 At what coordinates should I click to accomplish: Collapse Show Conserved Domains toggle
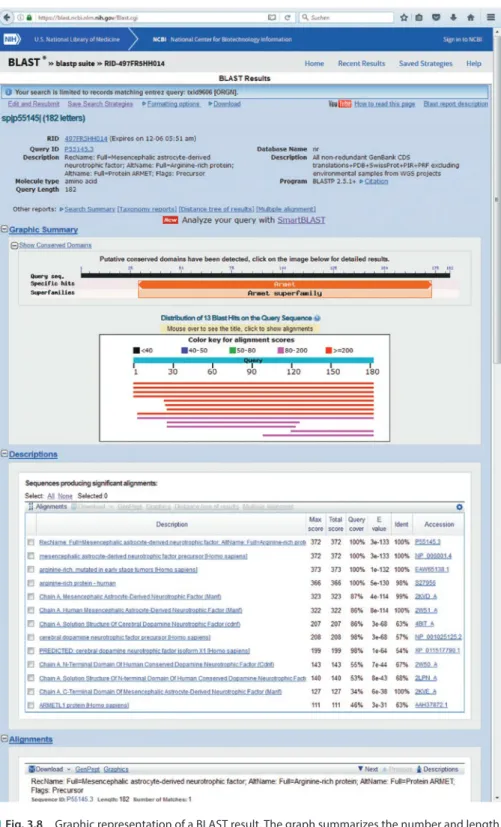coord(15,245)
